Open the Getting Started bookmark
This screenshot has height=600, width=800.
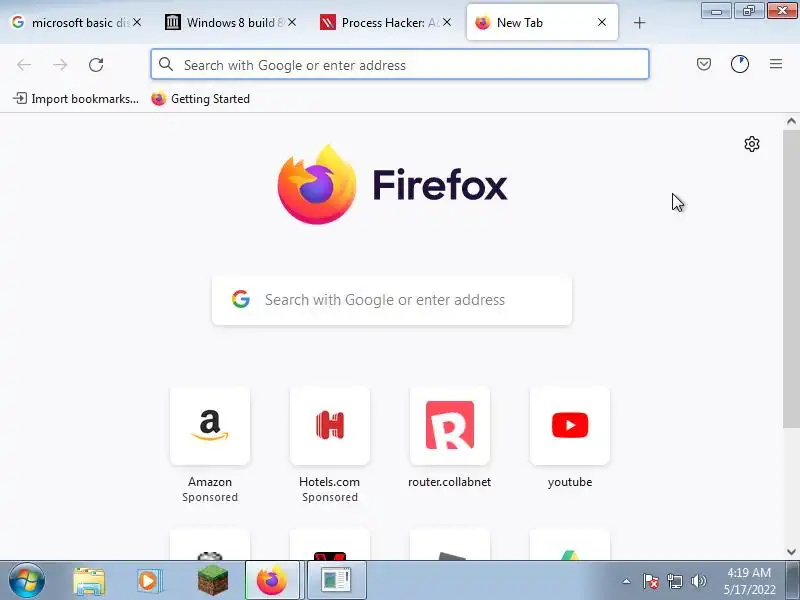point(201,98)
